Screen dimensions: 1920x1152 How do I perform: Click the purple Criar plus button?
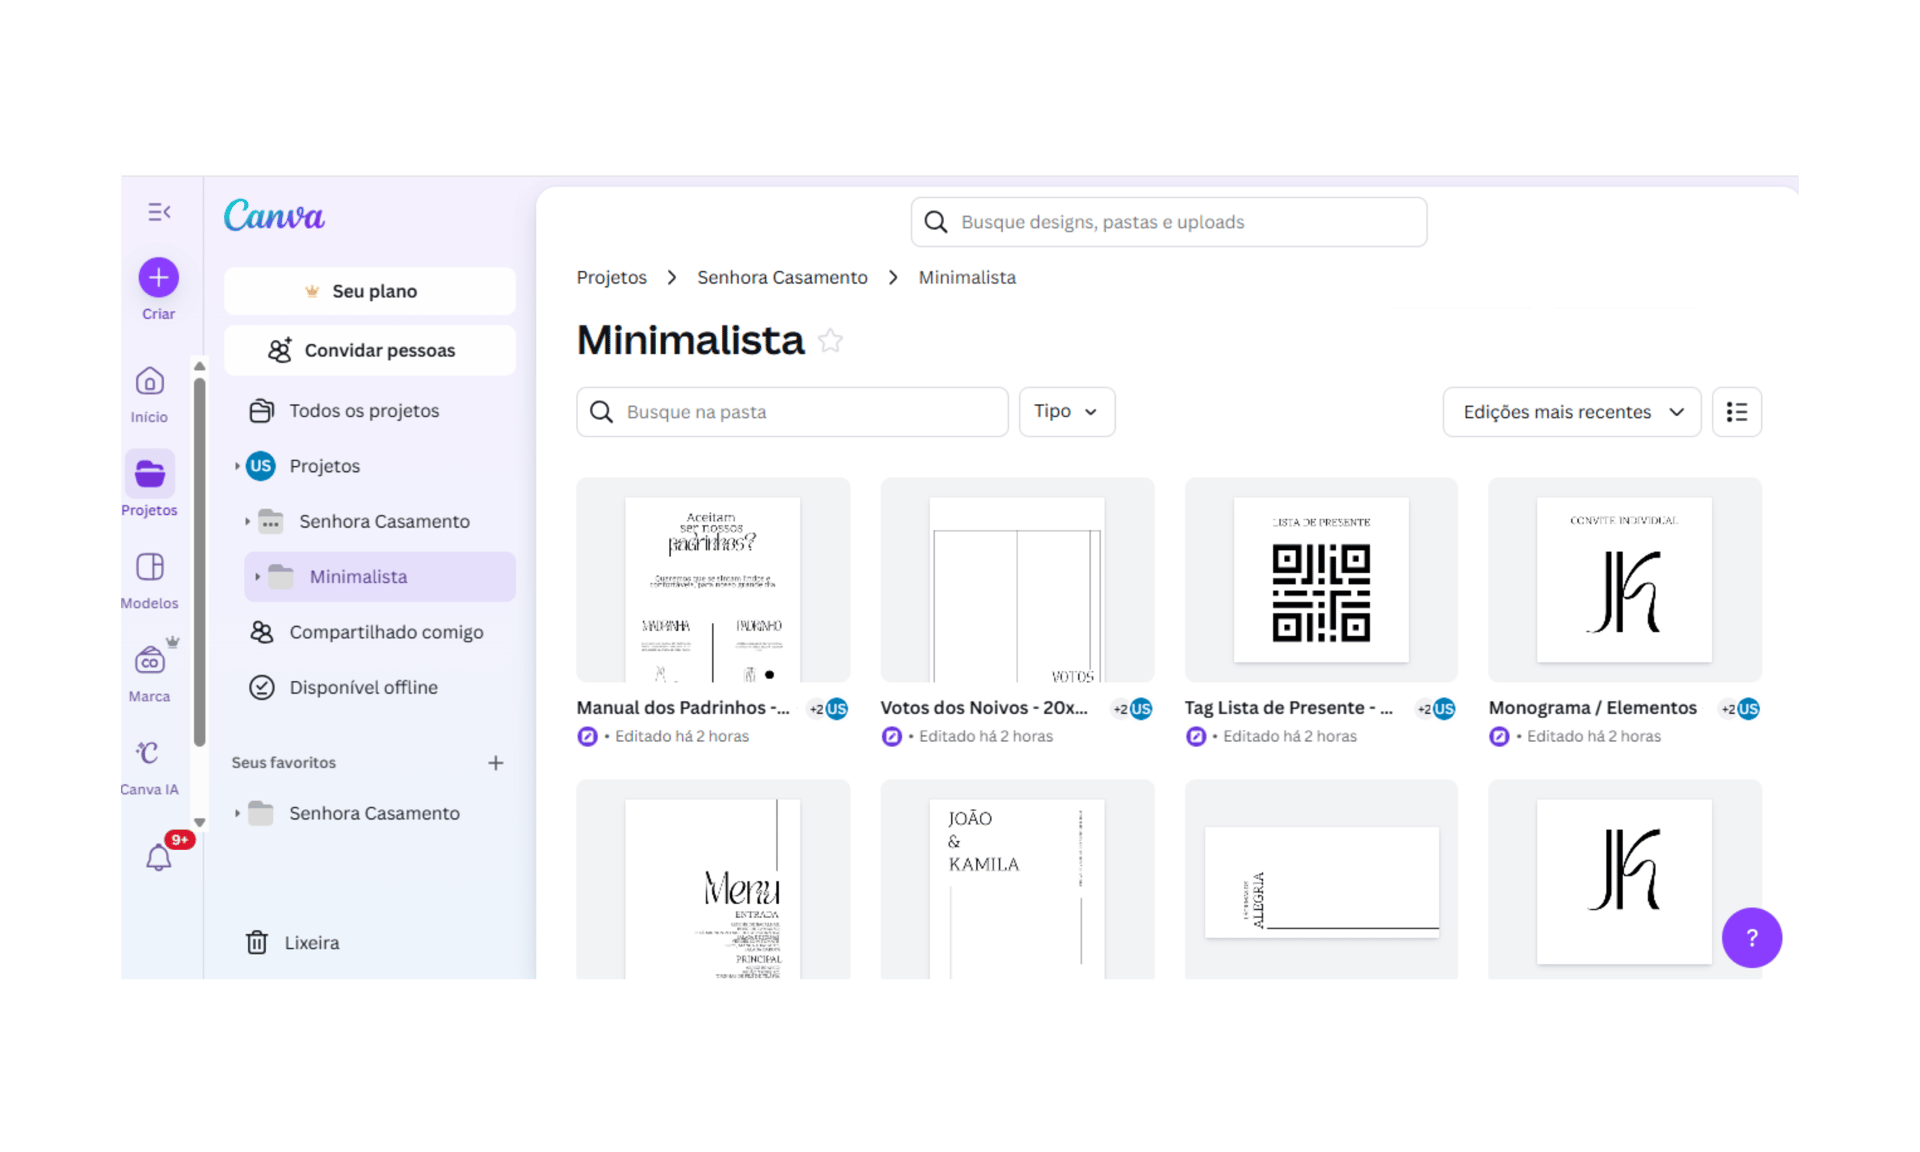[x=159, y=277]
